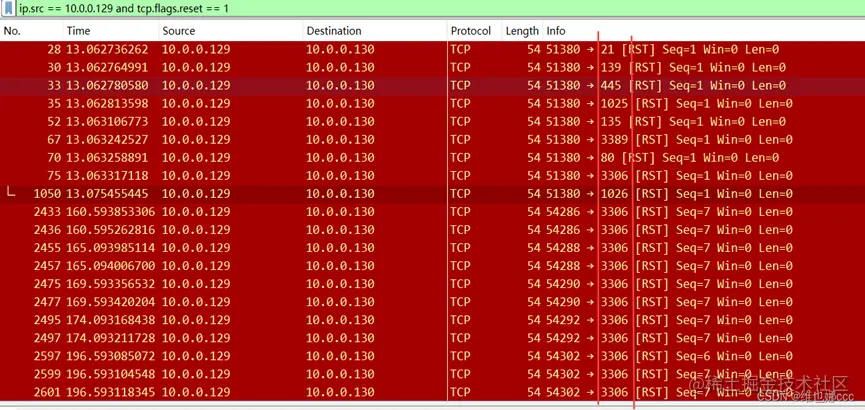Click time value 165.094006700
Viewport: 865px width, 410px height.
click(x=110, y=266)
